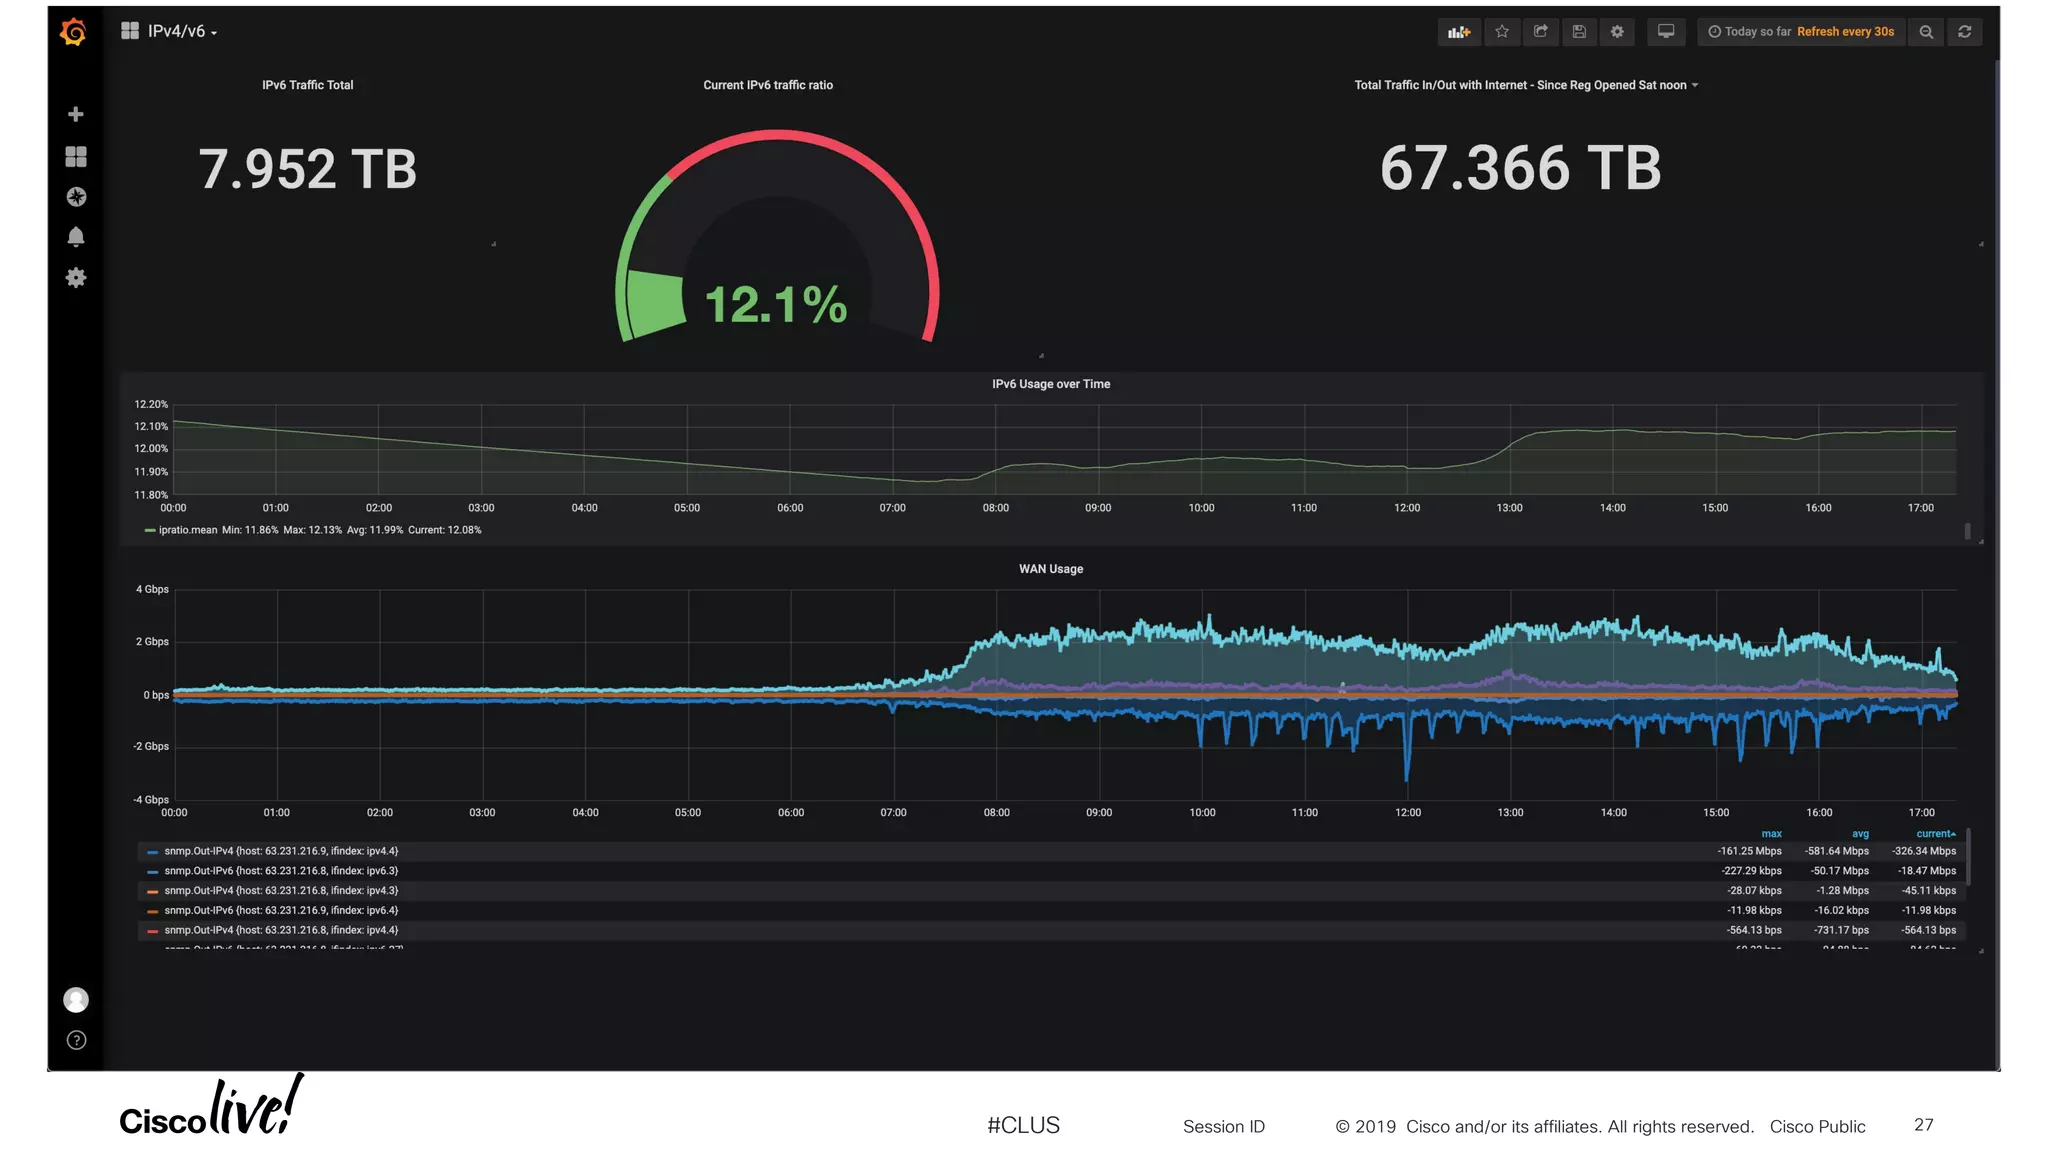Click the 67.366 TB total traffic value
The width and height of the screenshot is (2048, 1152).
tap(1521, 167)
